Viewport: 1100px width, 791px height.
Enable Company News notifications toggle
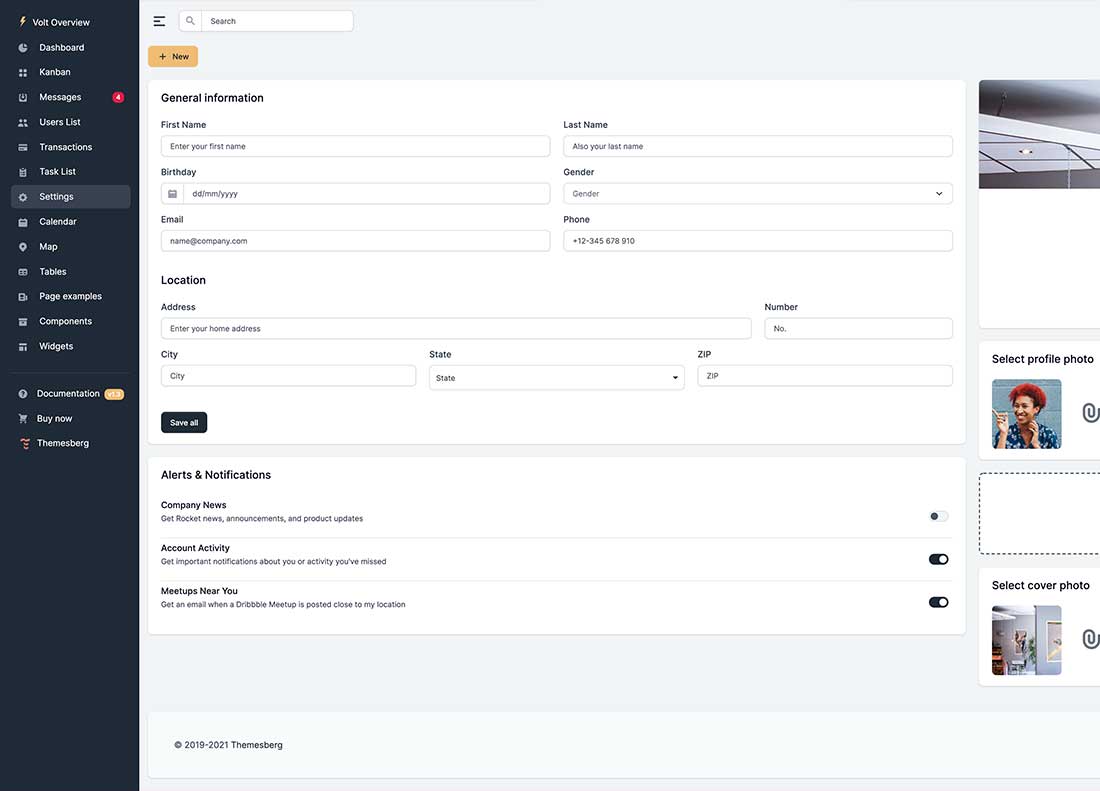937,515
